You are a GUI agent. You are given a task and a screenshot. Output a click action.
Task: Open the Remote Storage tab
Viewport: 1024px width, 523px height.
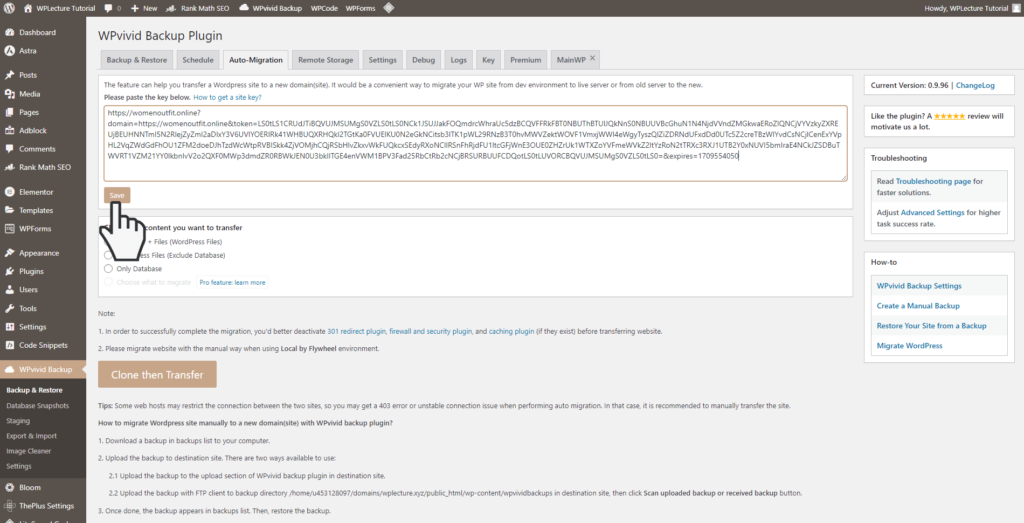[x=325, y=59]
